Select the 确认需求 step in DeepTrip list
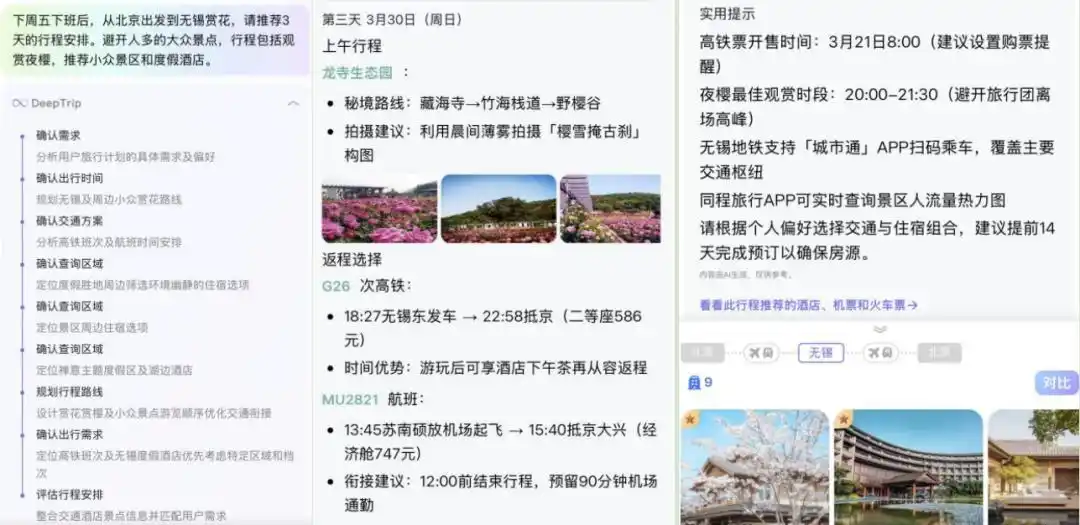Image resolution: width=1080 pixels, height=525 pixels. 58,135
